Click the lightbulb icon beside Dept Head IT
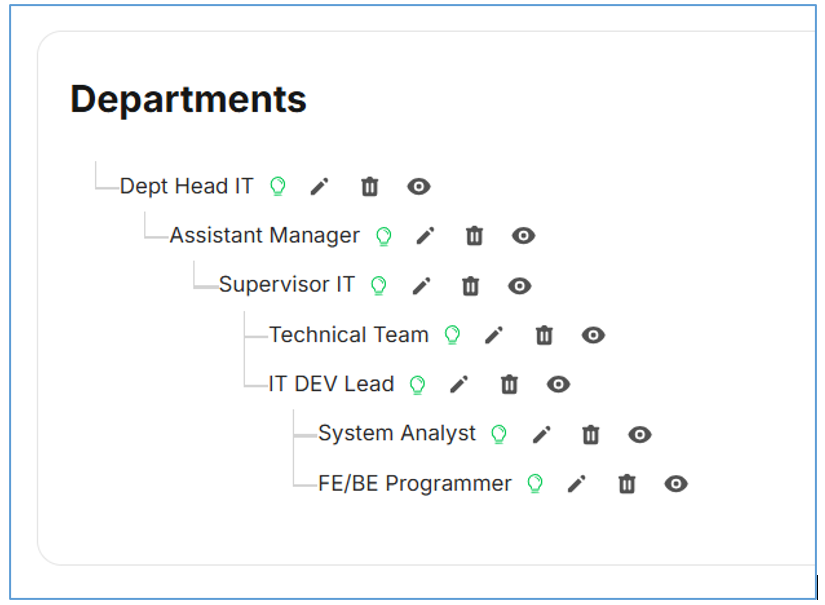The width and height of the screenshot is (825, 605). [x=278, y=186]
